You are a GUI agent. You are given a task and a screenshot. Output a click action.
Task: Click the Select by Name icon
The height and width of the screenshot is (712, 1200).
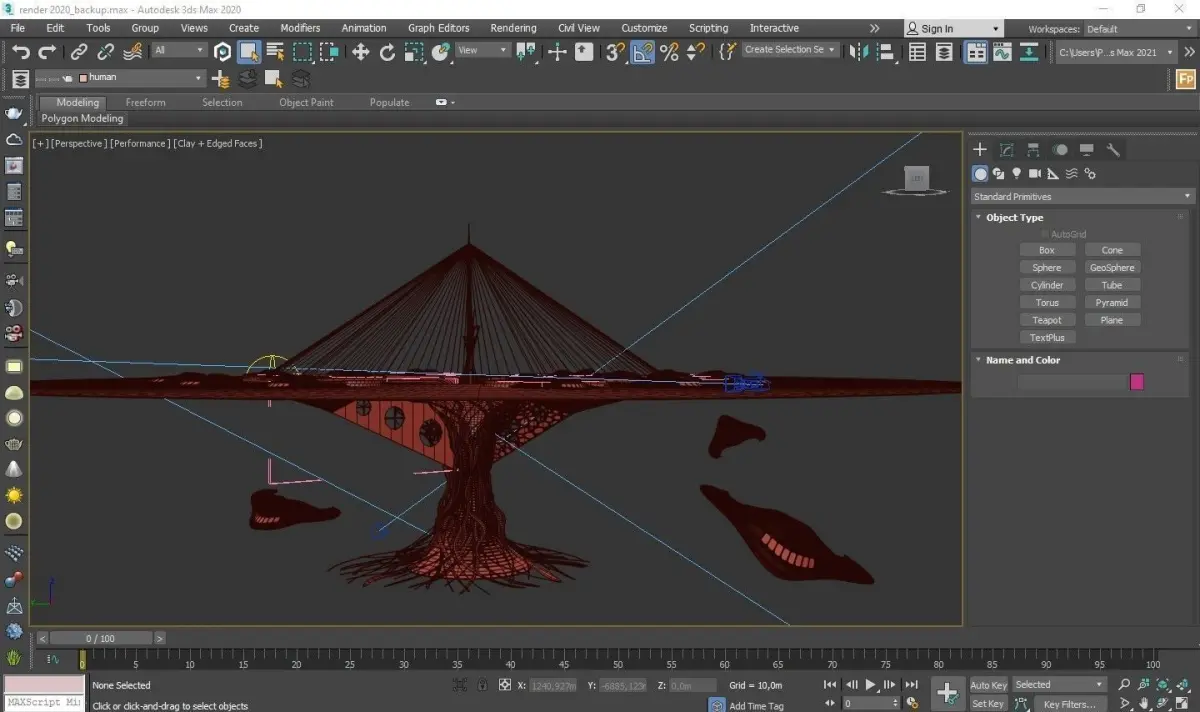(x=275, y=52)
